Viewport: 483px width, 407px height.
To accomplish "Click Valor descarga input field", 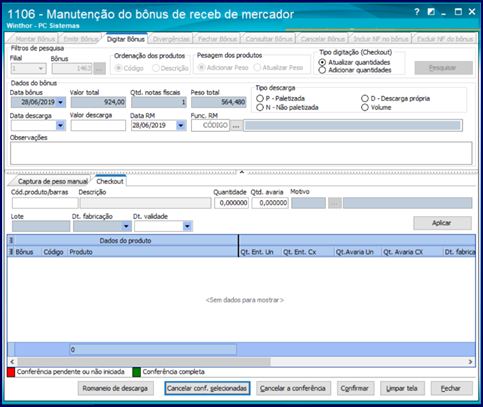I will (x=98, y=125).
